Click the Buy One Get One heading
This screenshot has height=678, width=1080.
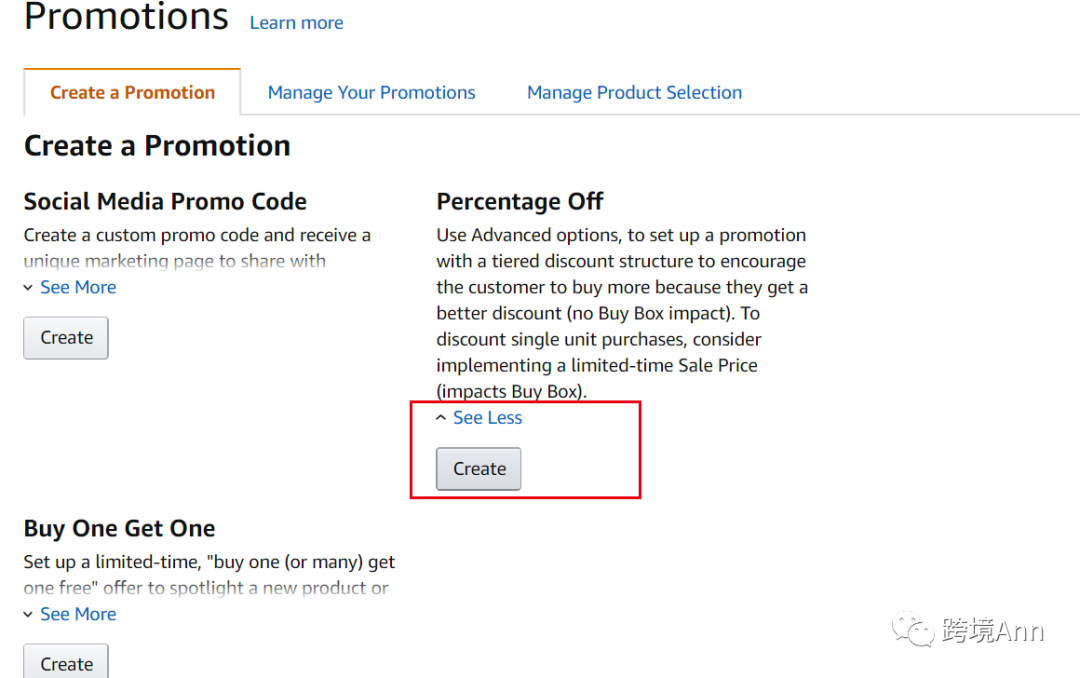[x=119, y=528]
